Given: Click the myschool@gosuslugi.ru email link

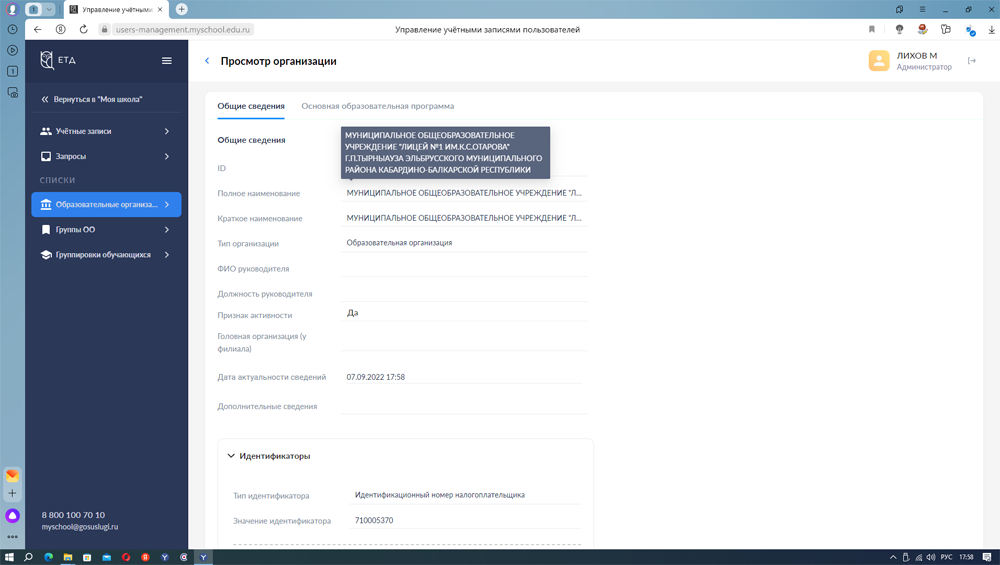Looking at the screenshot, I should pyautogui.click(x=80, y=527).
